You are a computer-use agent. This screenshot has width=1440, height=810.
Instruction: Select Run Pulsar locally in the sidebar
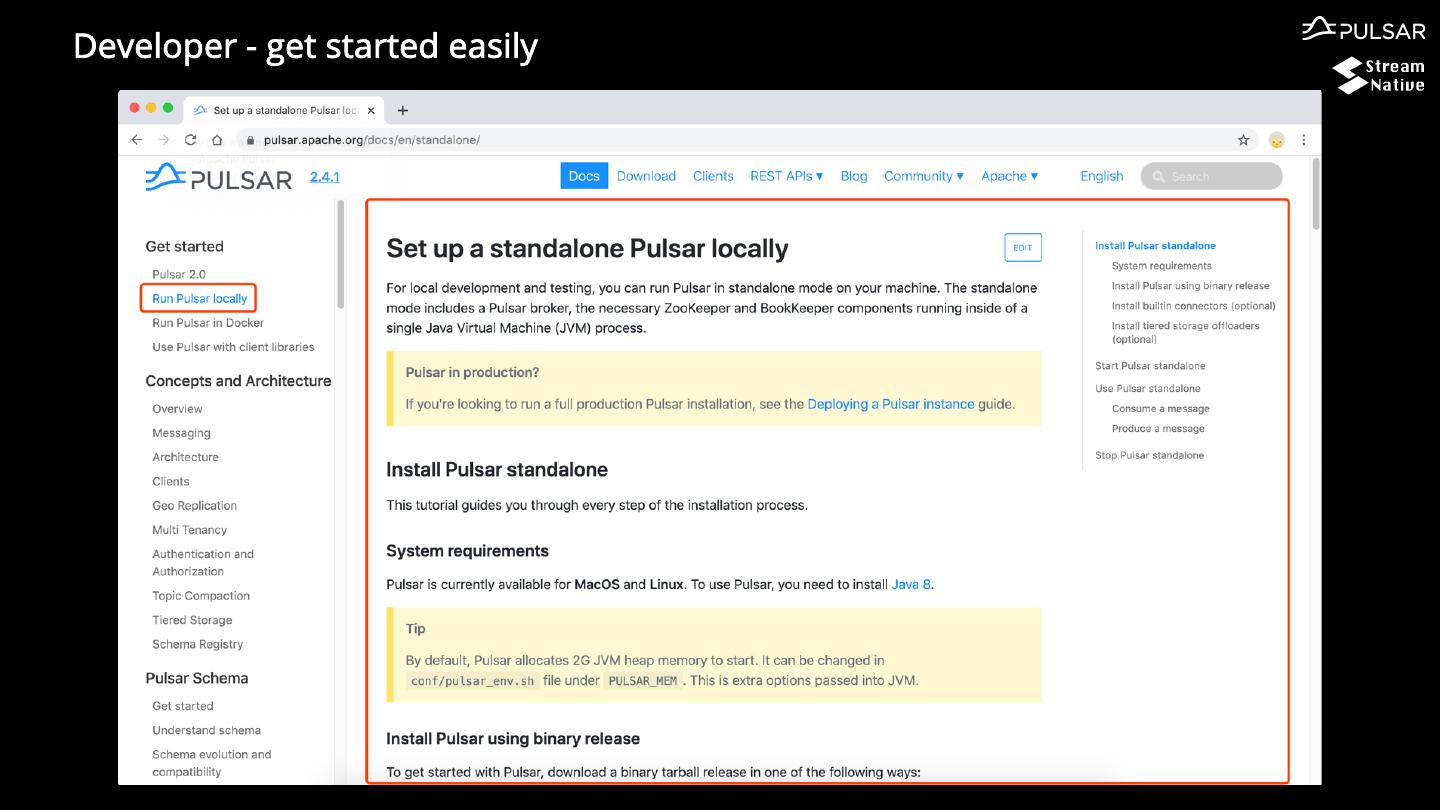coord(199,298)
